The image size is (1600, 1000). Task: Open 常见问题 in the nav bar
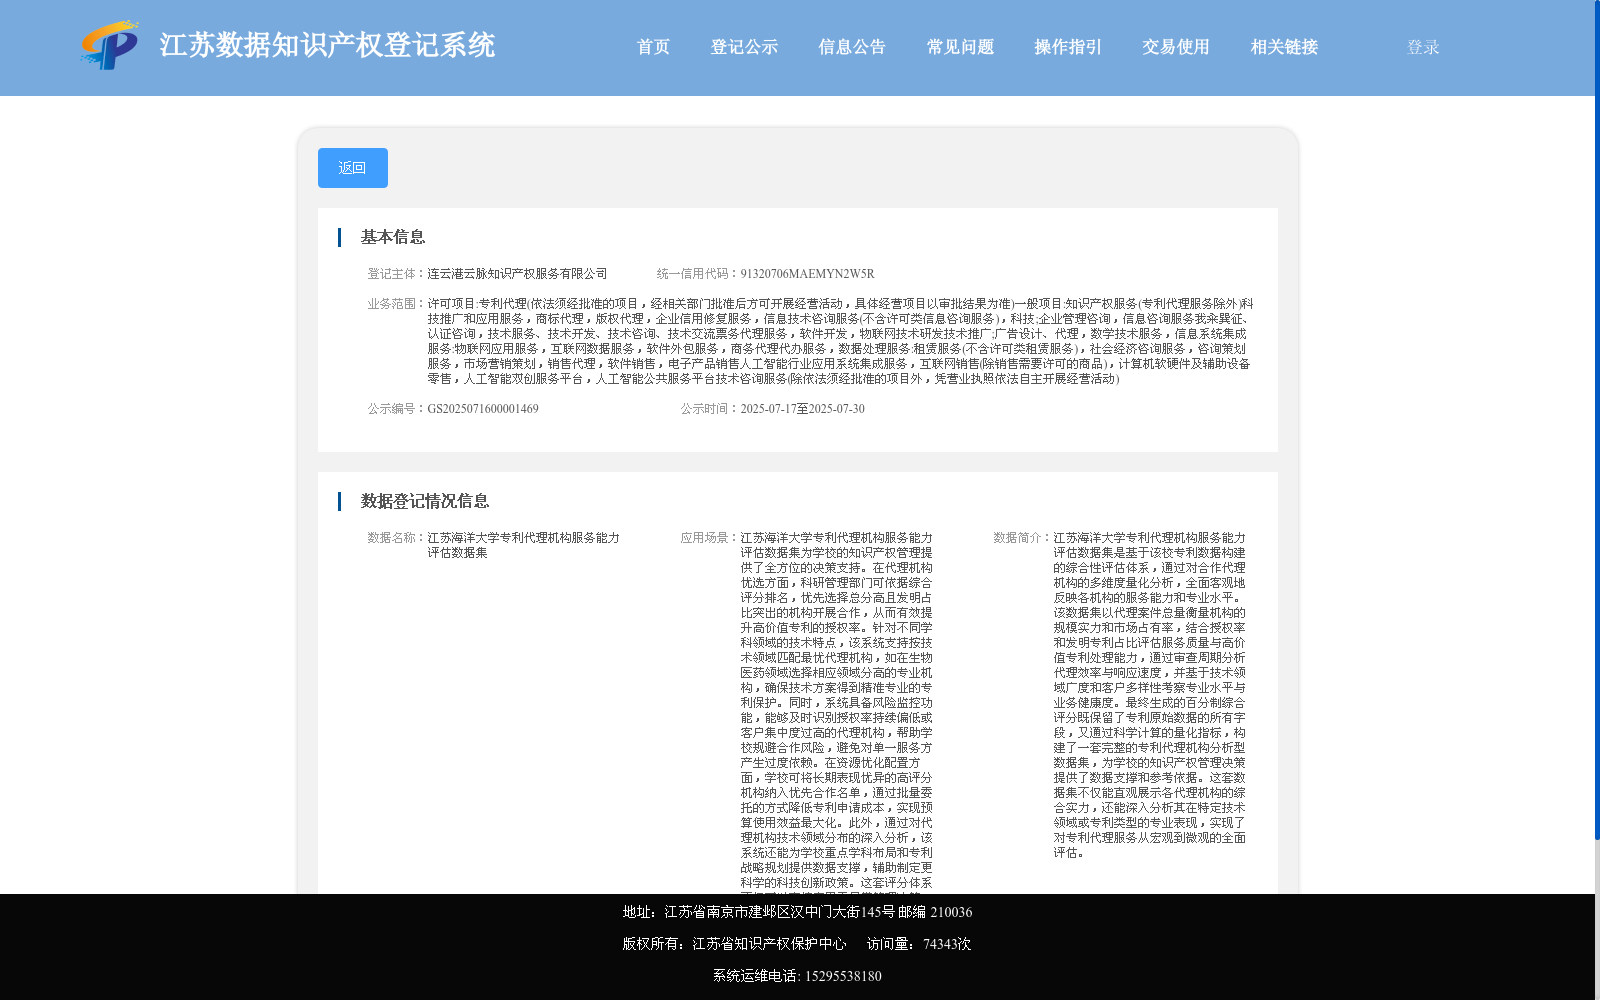tap(960, 47)
